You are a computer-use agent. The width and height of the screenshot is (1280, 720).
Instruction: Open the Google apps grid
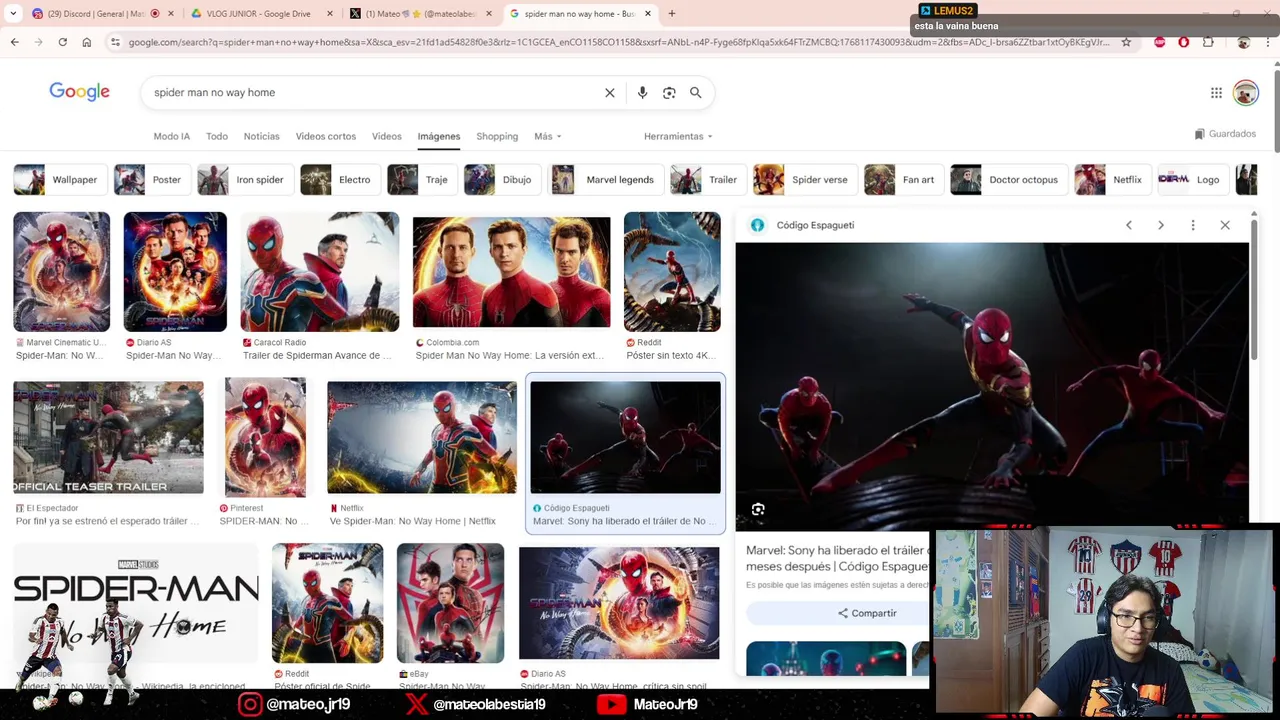coord(1216,93)
